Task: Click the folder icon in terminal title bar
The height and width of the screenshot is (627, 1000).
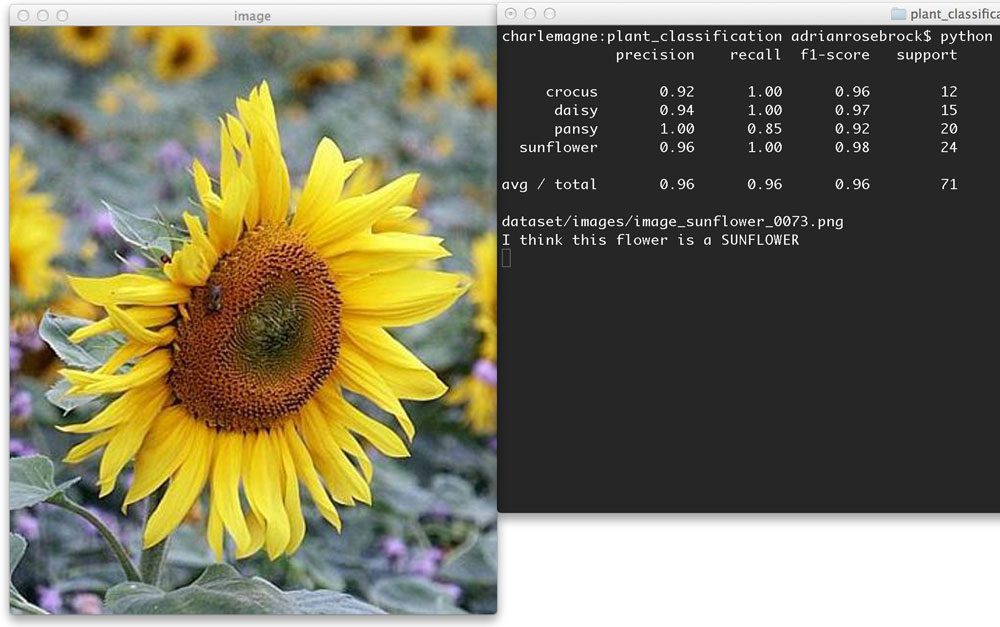Action: (899, 13)
